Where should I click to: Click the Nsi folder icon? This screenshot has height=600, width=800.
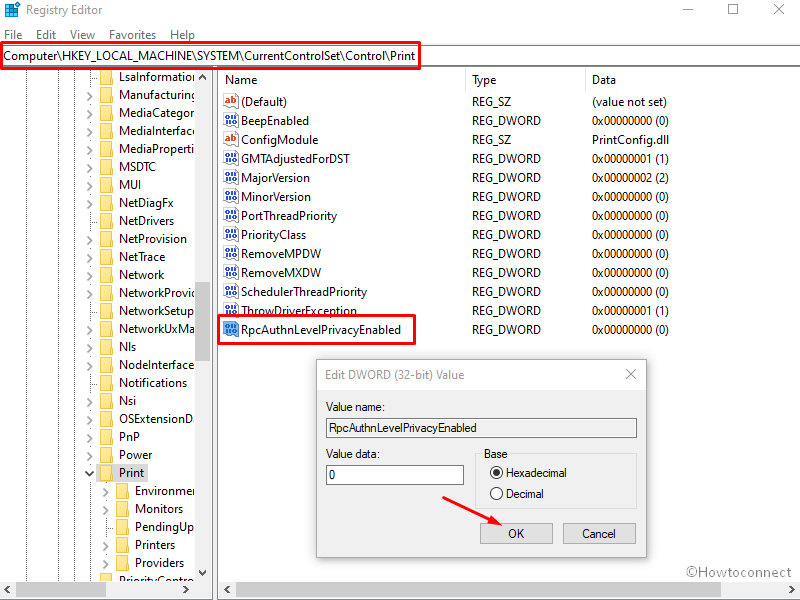click(x=106, y=401)
